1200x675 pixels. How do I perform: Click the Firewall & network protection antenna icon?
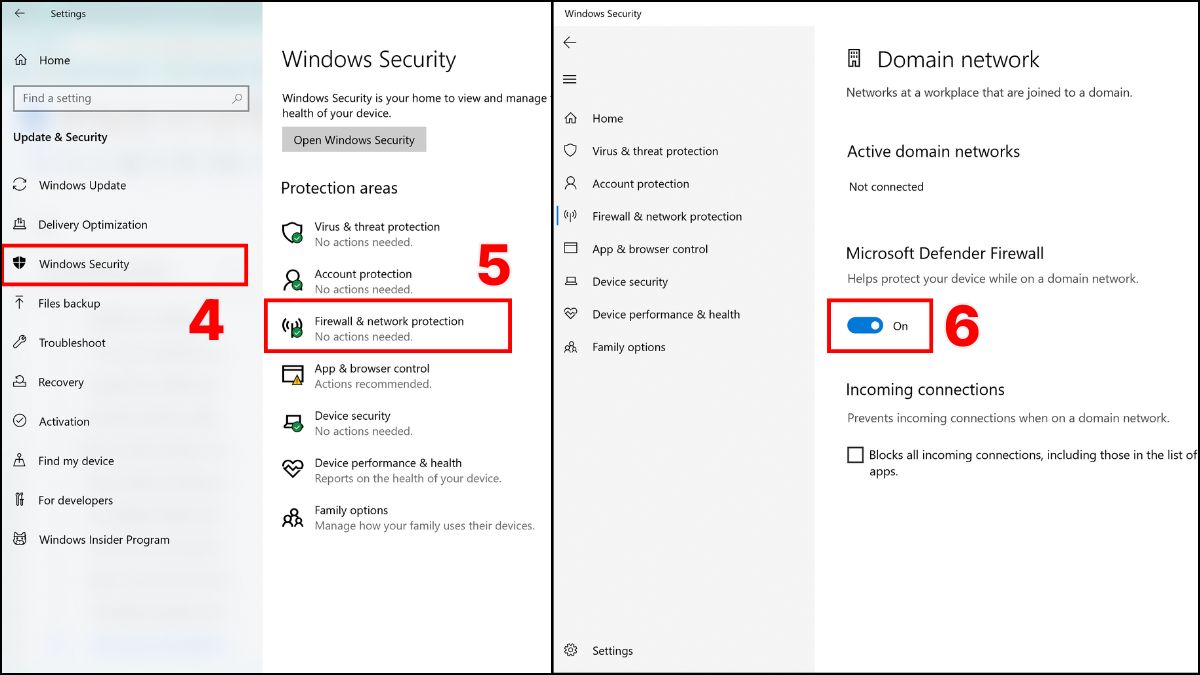292,328
